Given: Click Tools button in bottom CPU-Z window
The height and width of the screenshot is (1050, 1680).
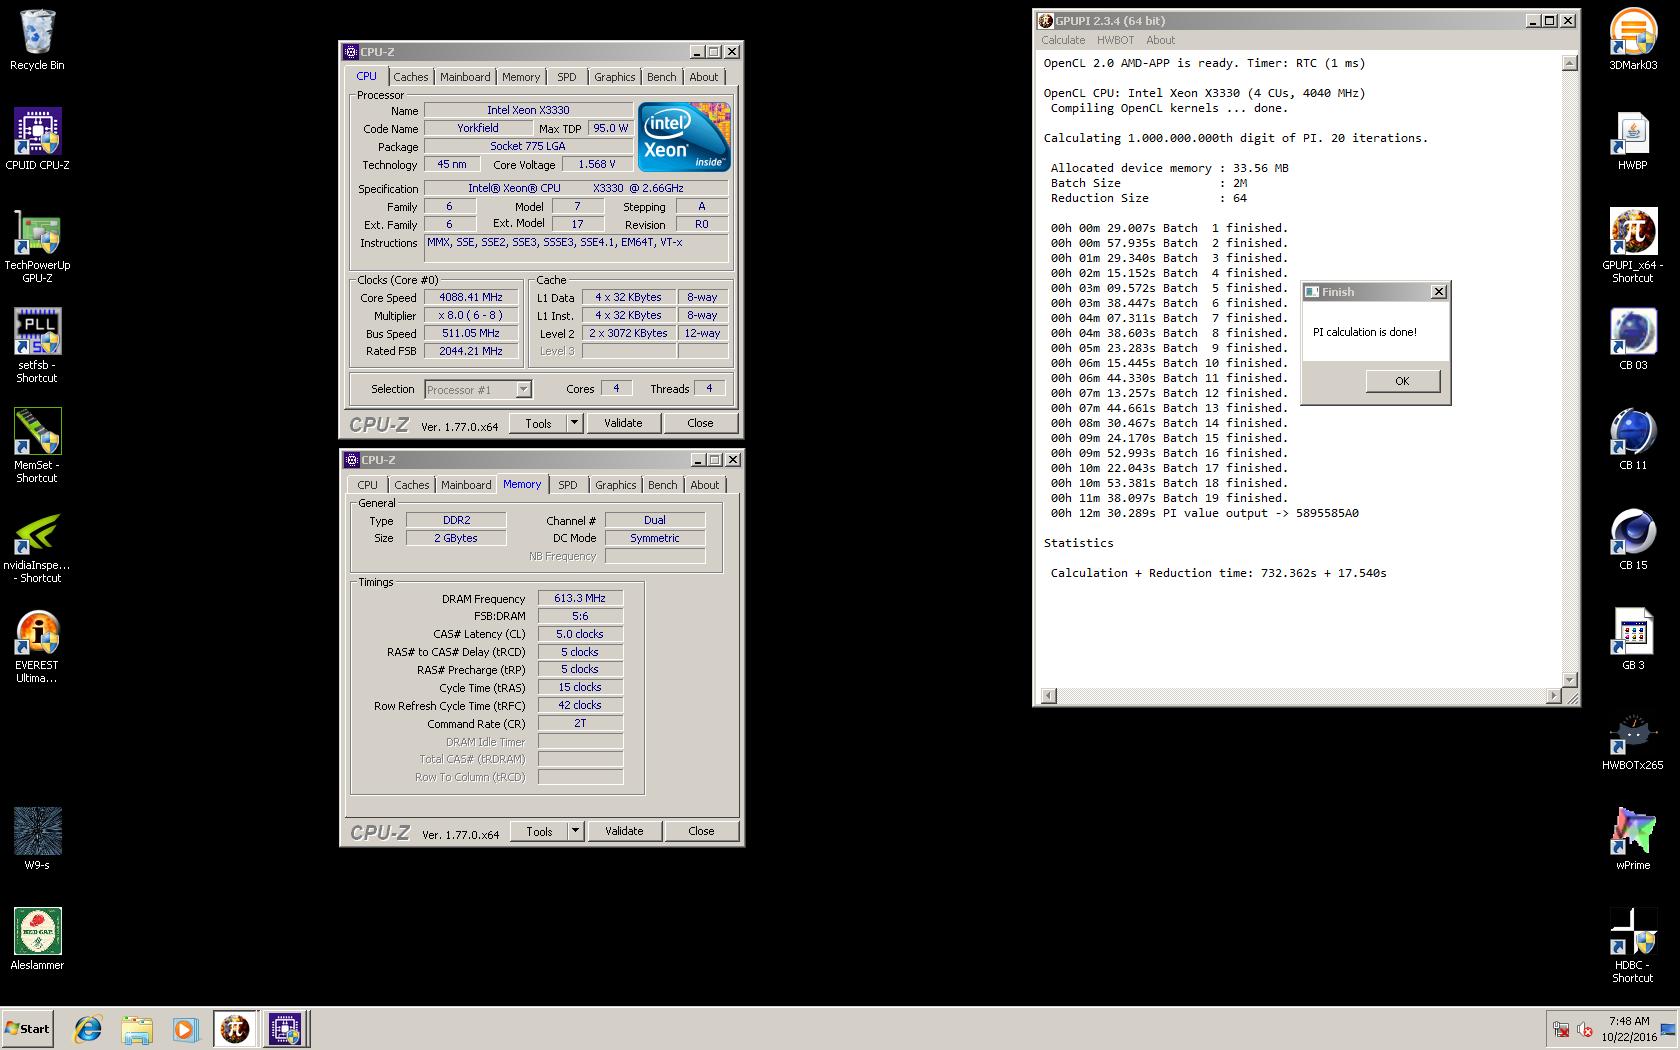Looking at the screenshot, I should 539,831.
